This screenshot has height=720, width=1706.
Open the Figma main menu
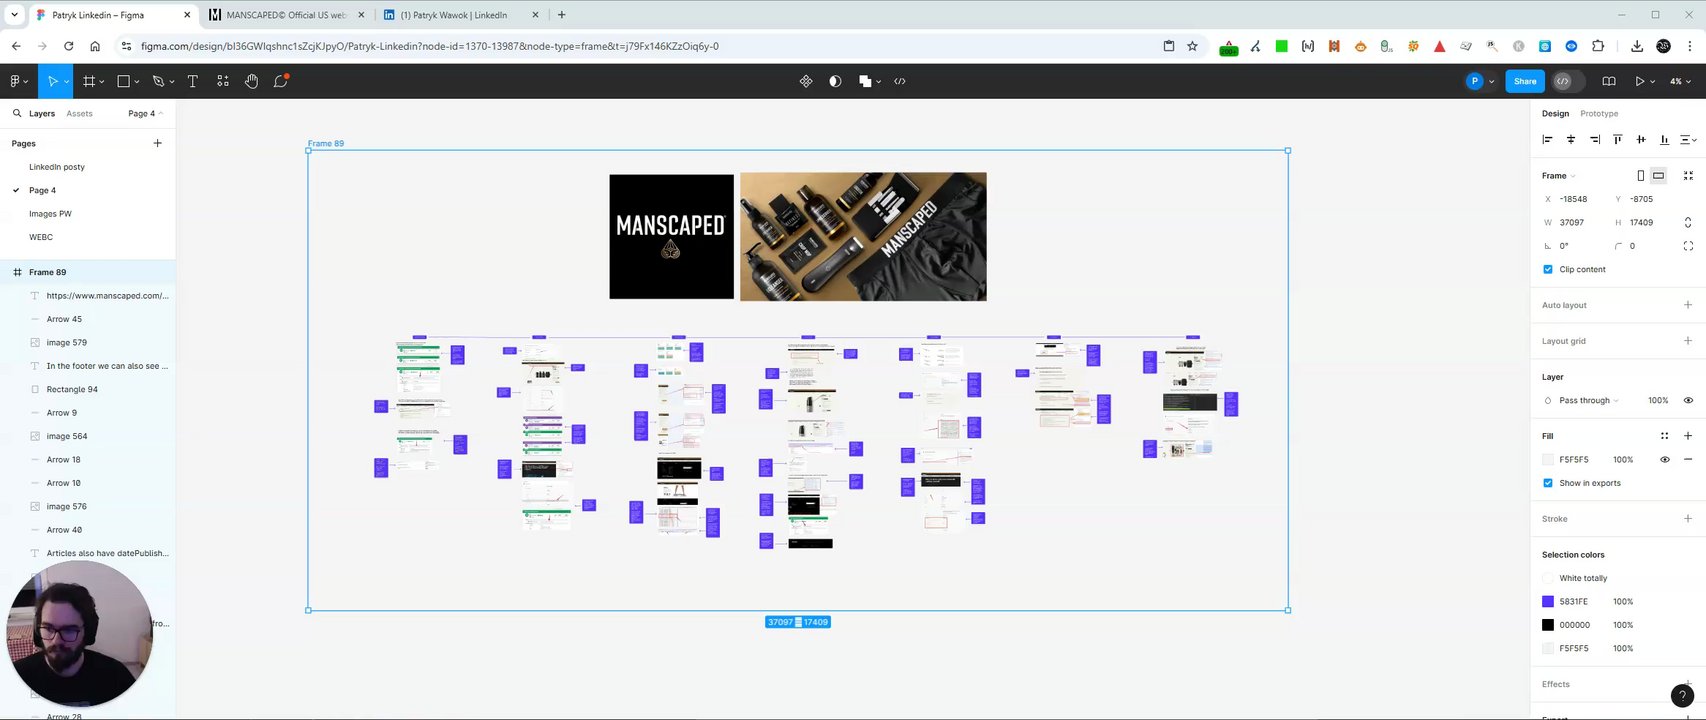click(x=17, y=81)
